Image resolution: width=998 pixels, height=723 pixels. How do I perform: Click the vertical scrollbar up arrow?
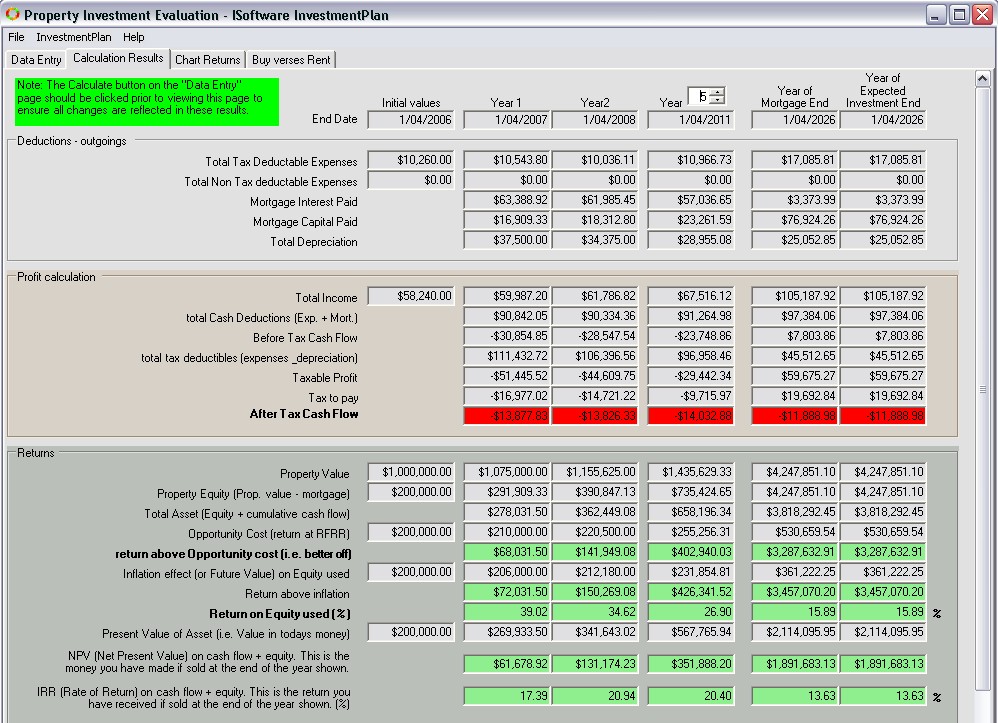(x=982, y=79)
